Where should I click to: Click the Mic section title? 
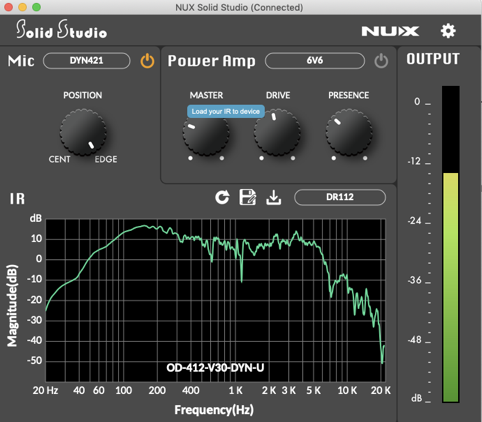[x=21, y=61]
